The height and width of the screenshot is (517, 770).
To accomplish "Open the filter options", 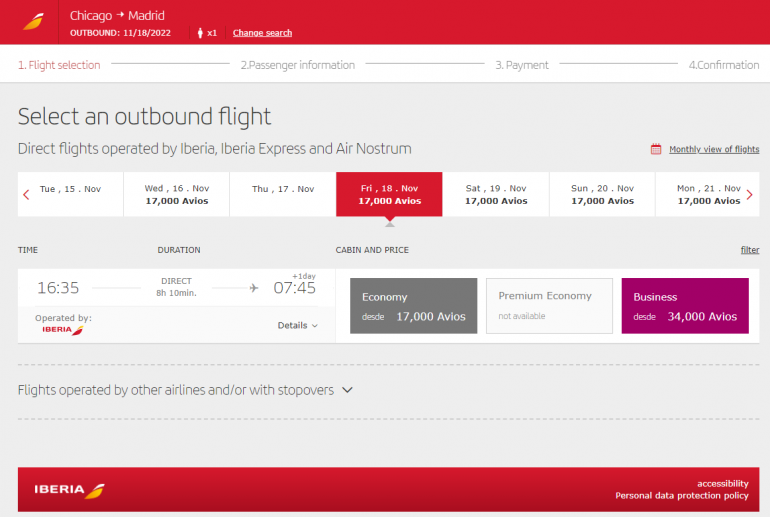I will point(749,250).
